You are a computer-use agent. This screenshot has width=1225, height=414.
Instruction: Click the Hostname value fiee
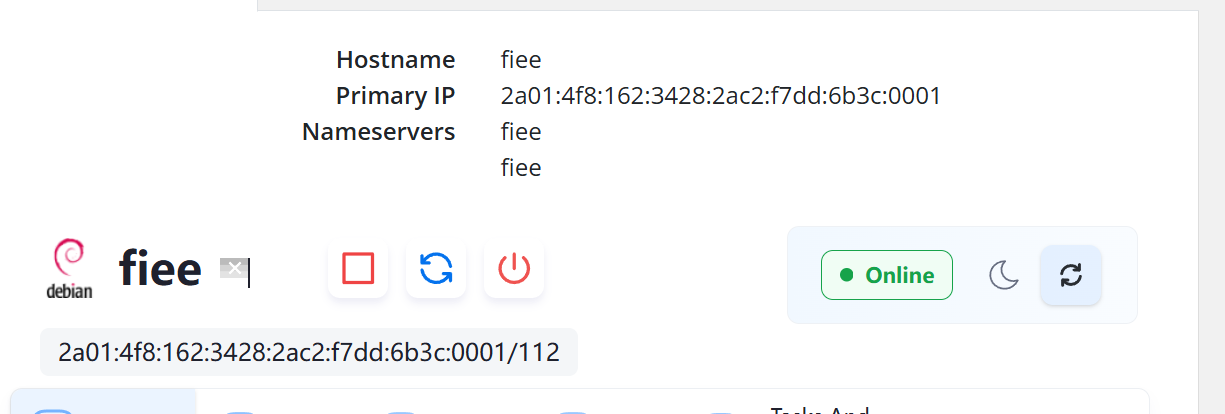(521, 60)
